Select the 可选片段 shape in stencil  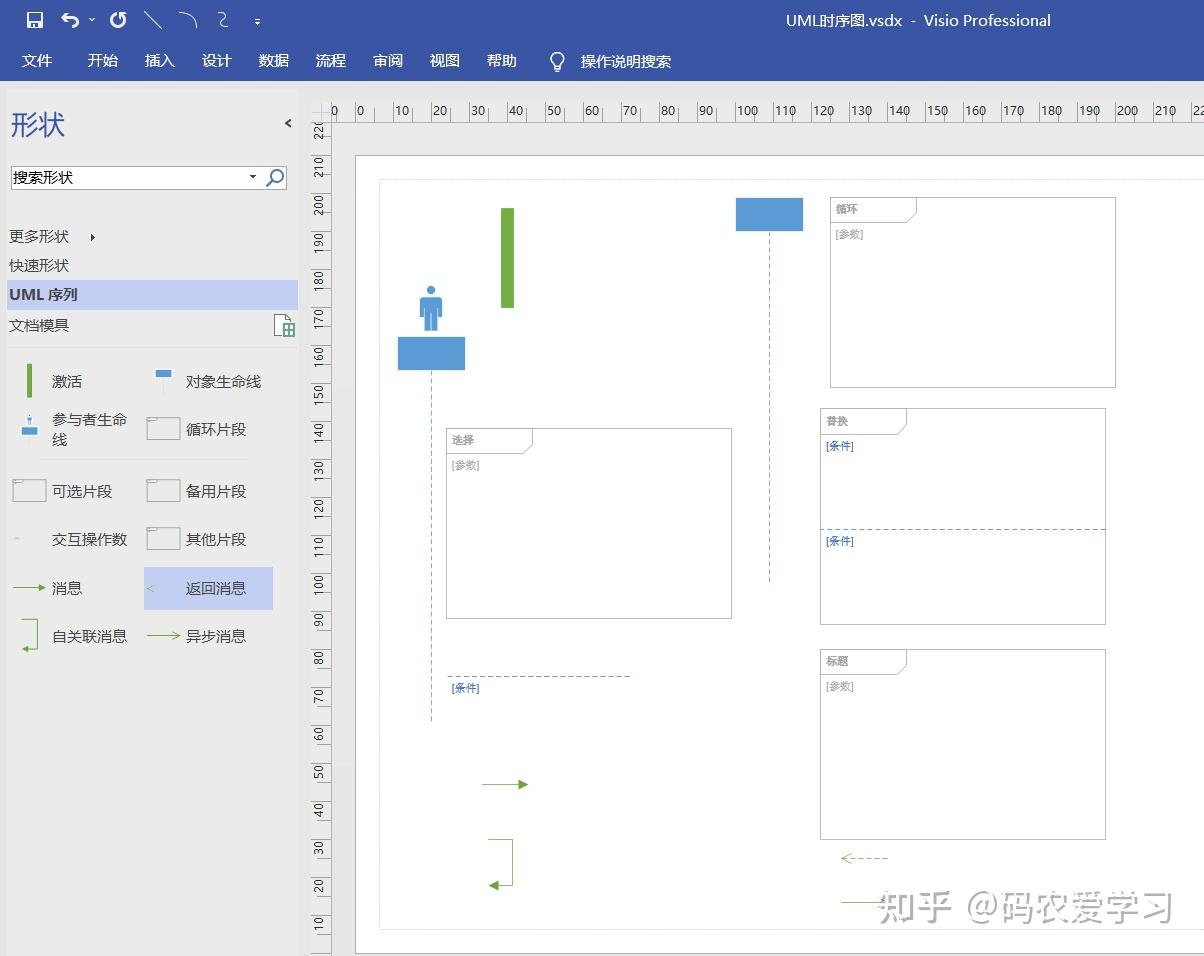pyautogui.click(x=62, y=491)
